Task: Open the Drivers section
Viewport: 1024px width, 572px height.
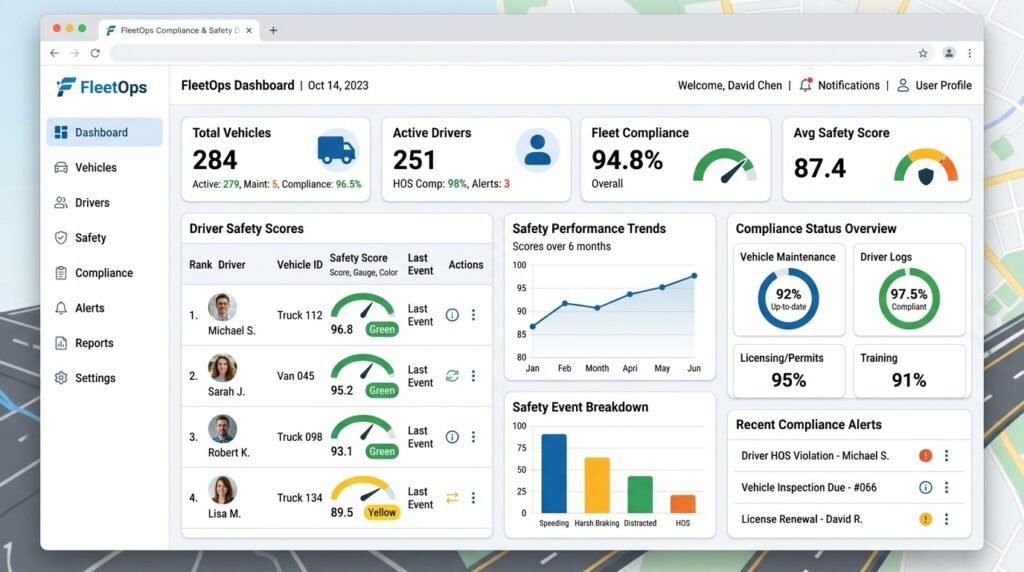Action: (82, 203)
